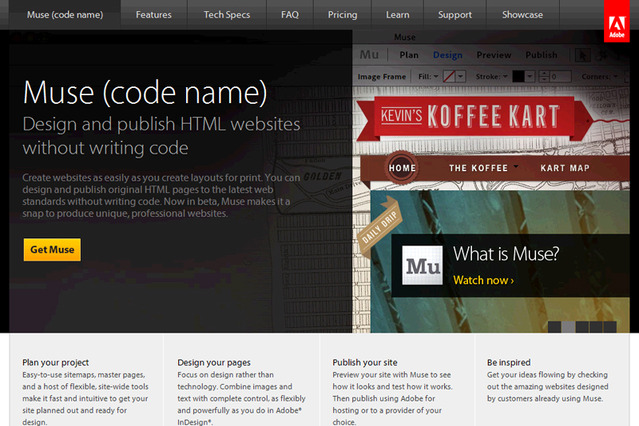639x426 pixels.
Task: Open the Corners dropdown
Action: [x=599, y=76]
